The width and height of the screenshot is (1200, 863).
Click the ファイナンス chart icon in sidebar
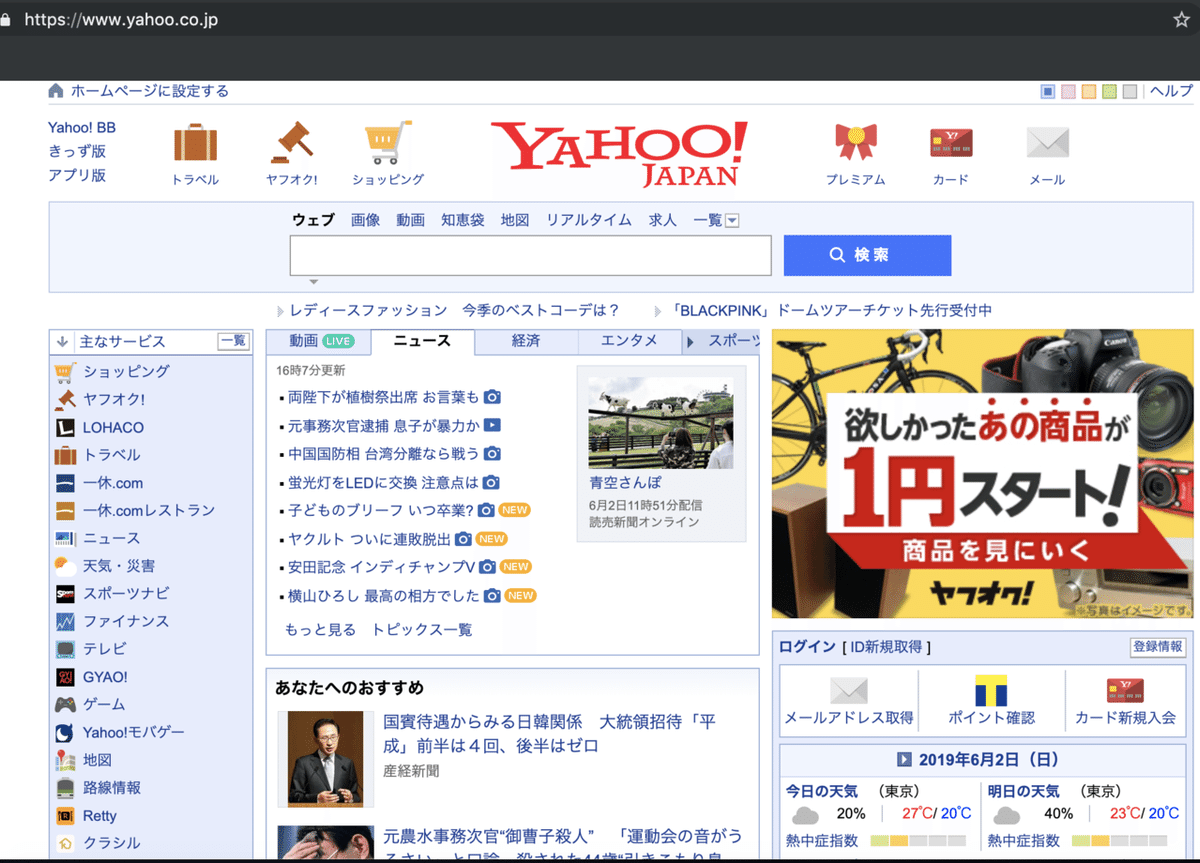pos(65,622)
